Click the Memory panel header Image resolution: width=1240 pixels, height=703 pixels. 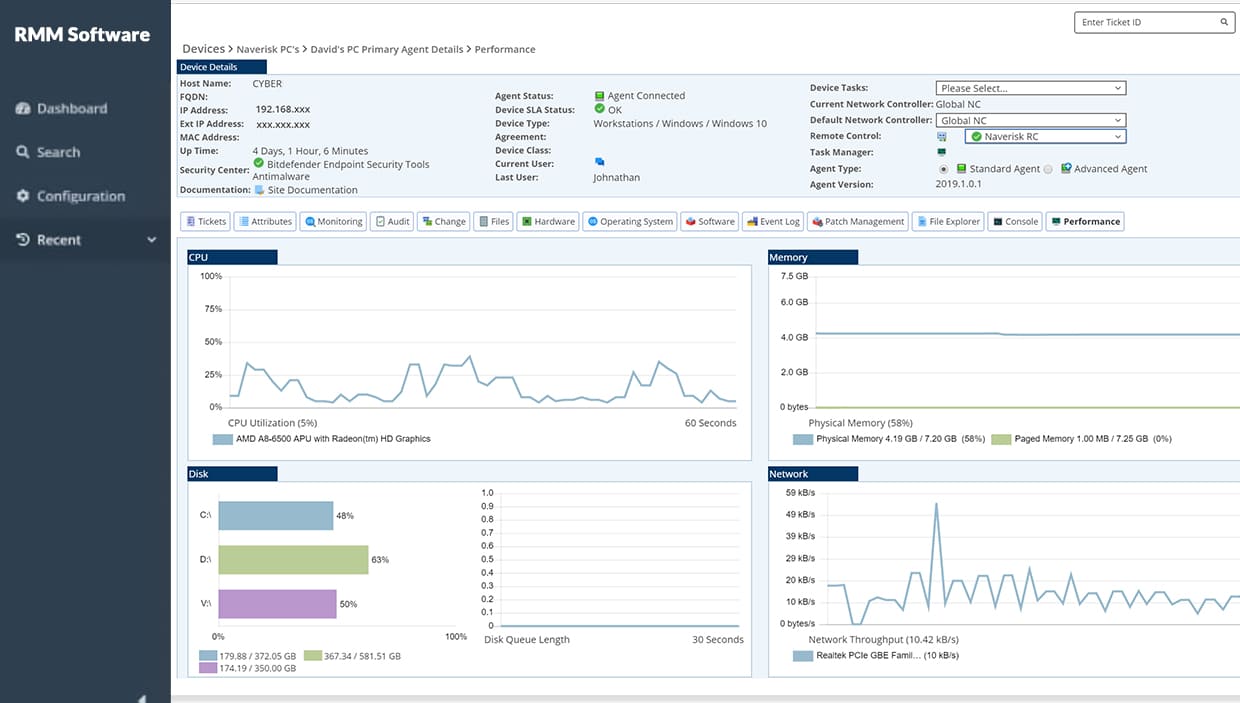(x=813, y=258)
